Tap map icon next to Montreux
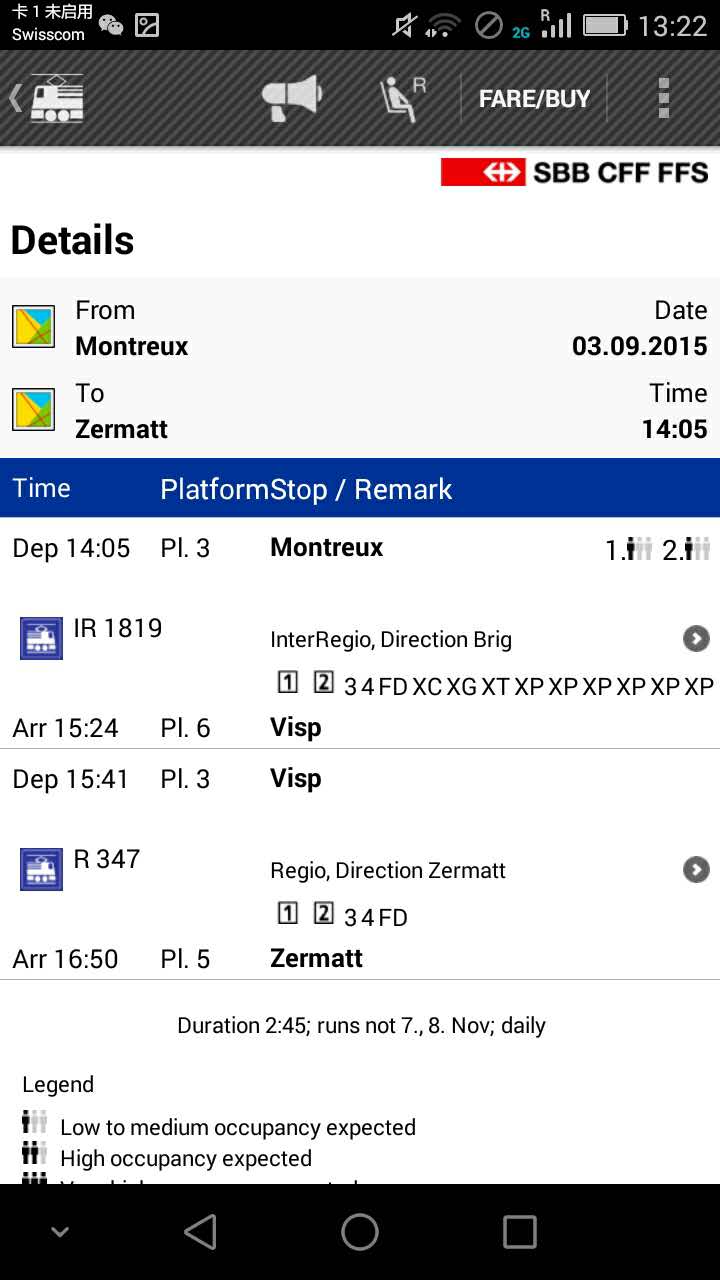Screen dimensions: 720x1280 tap(33, 327)
